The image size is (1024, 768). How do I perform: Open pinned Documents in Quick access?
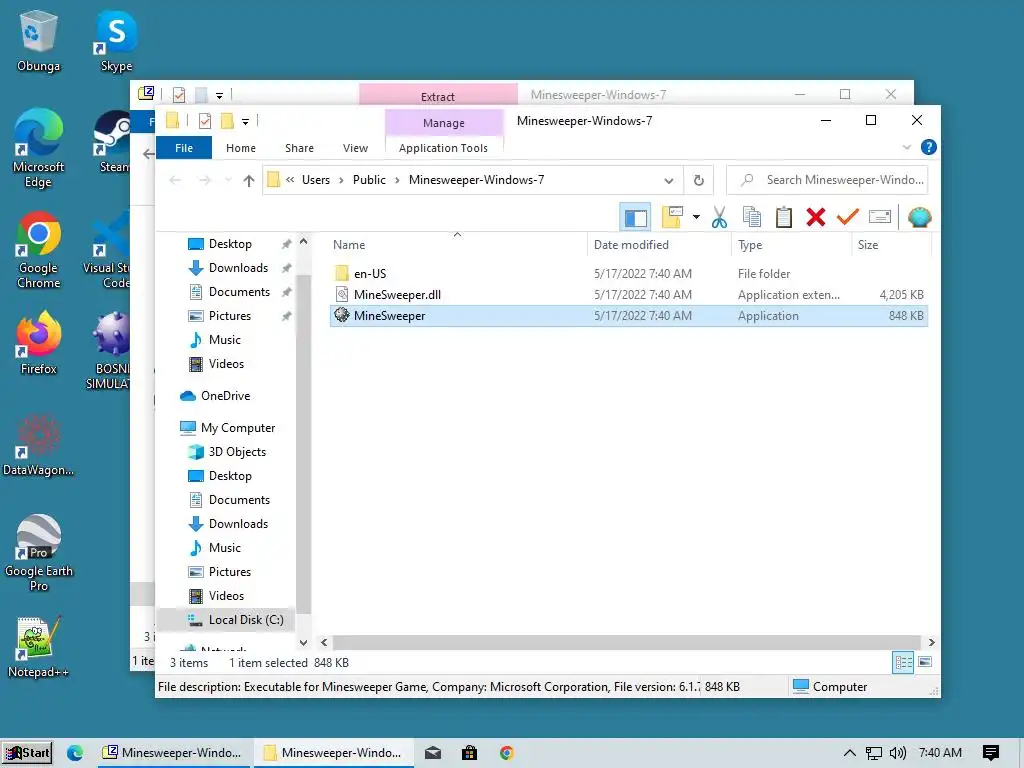click(x=239, y=292)
